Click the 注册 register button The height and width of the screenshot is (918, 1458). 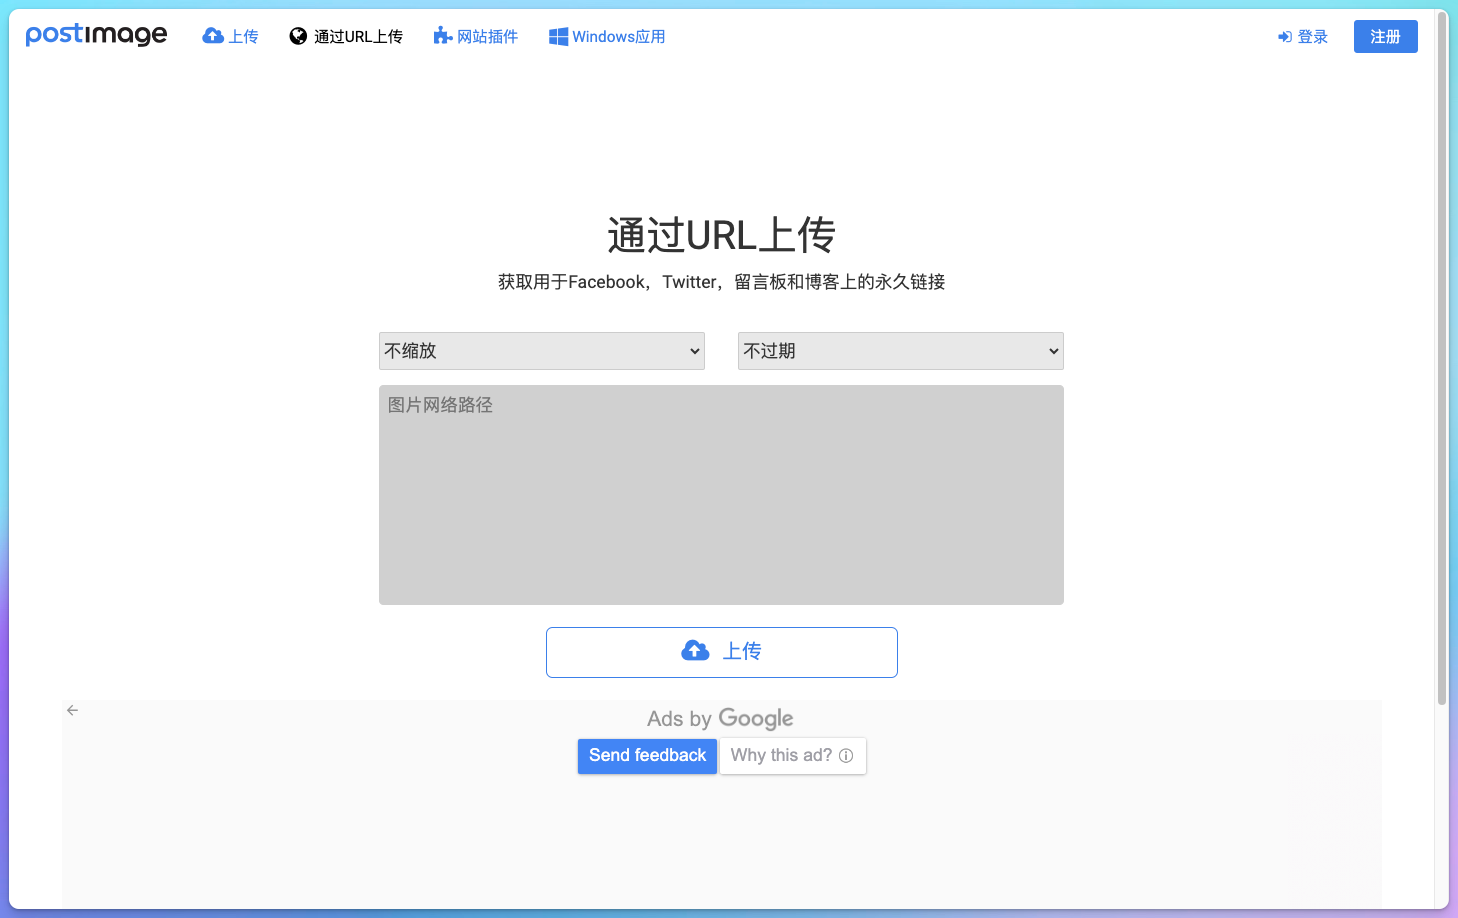click(x=1385, y=36)
